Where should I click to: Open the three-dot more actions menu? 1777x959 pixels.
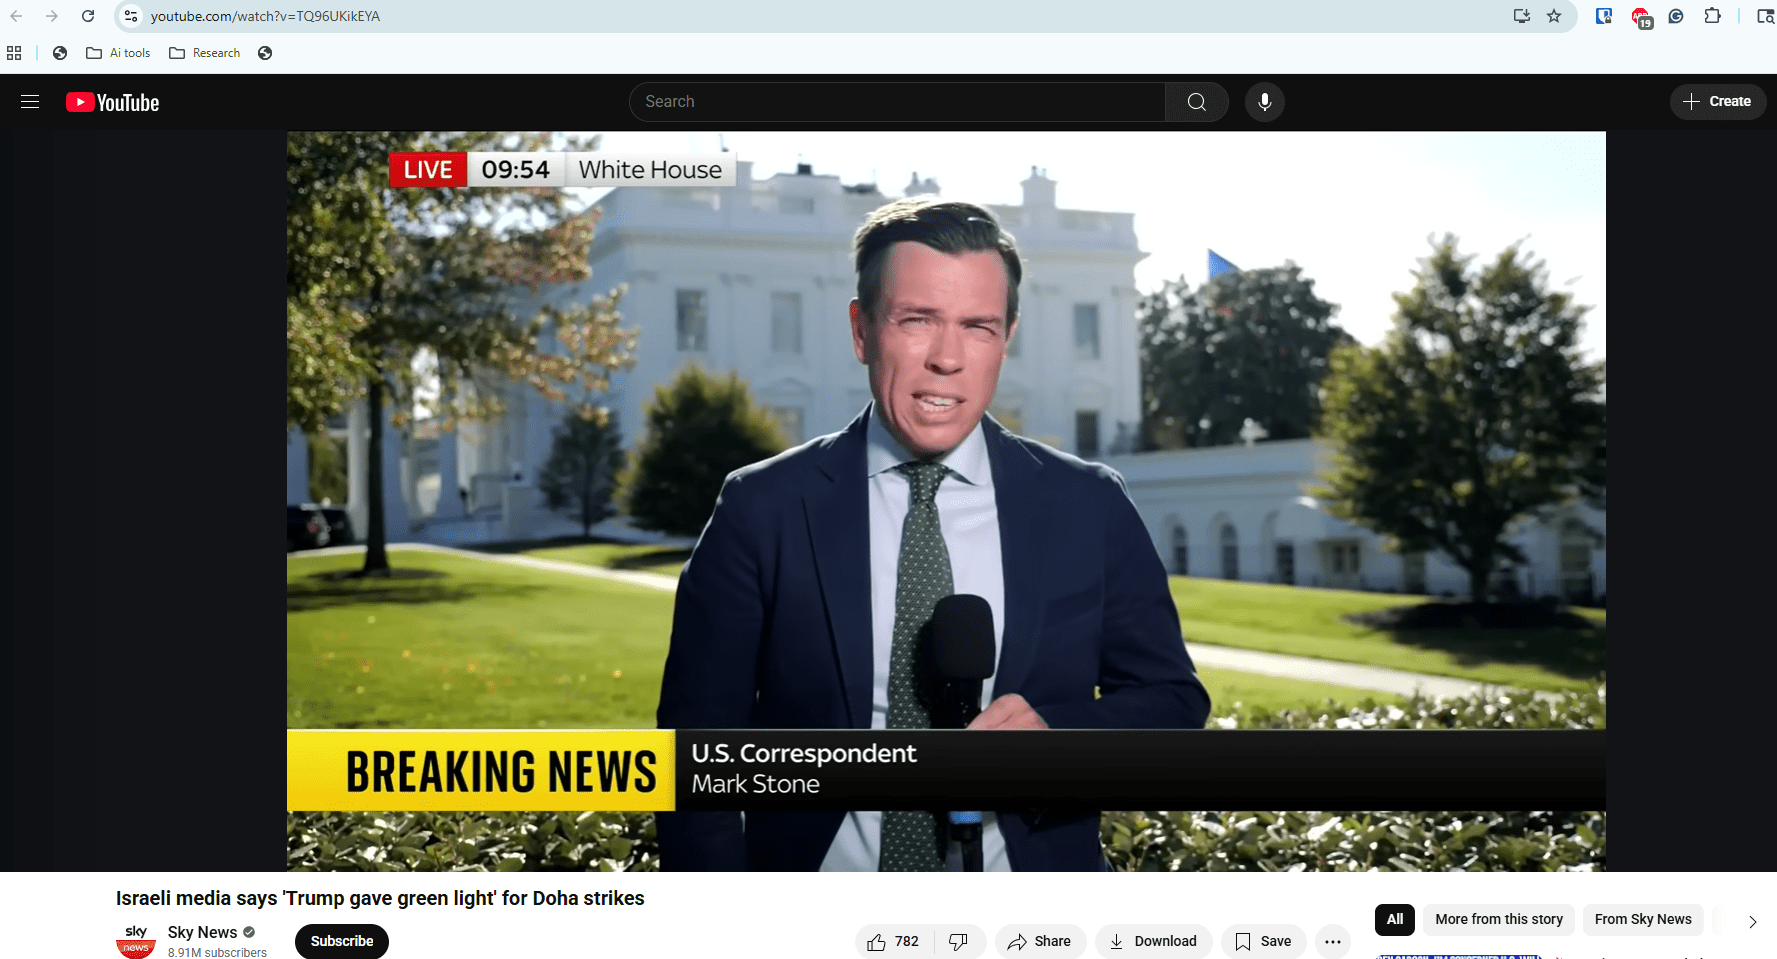(1332, 941)
